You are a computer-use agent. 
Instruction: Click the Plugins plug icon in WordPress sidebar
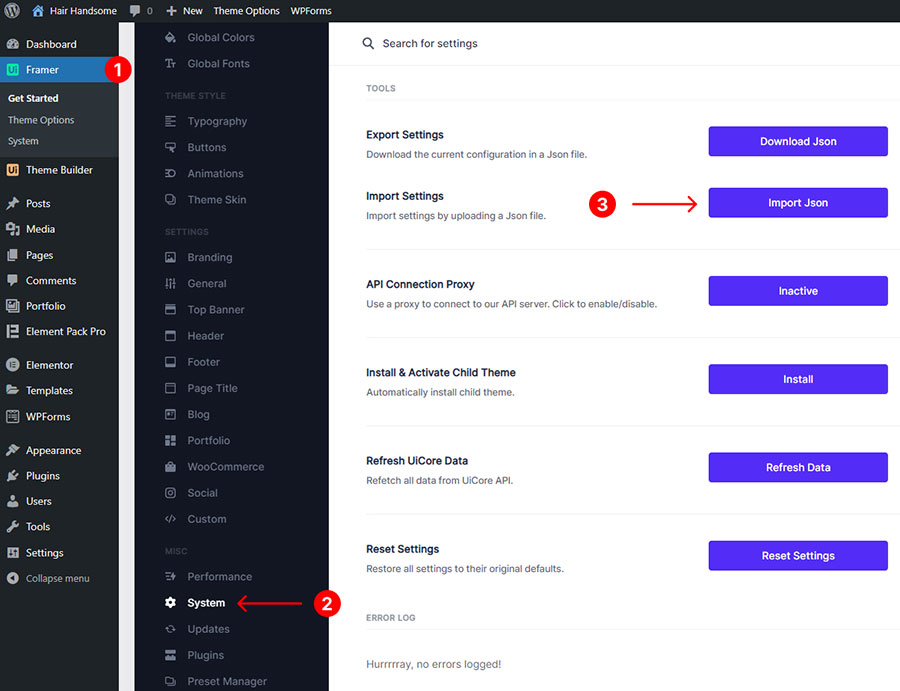(x=13, y=476)
